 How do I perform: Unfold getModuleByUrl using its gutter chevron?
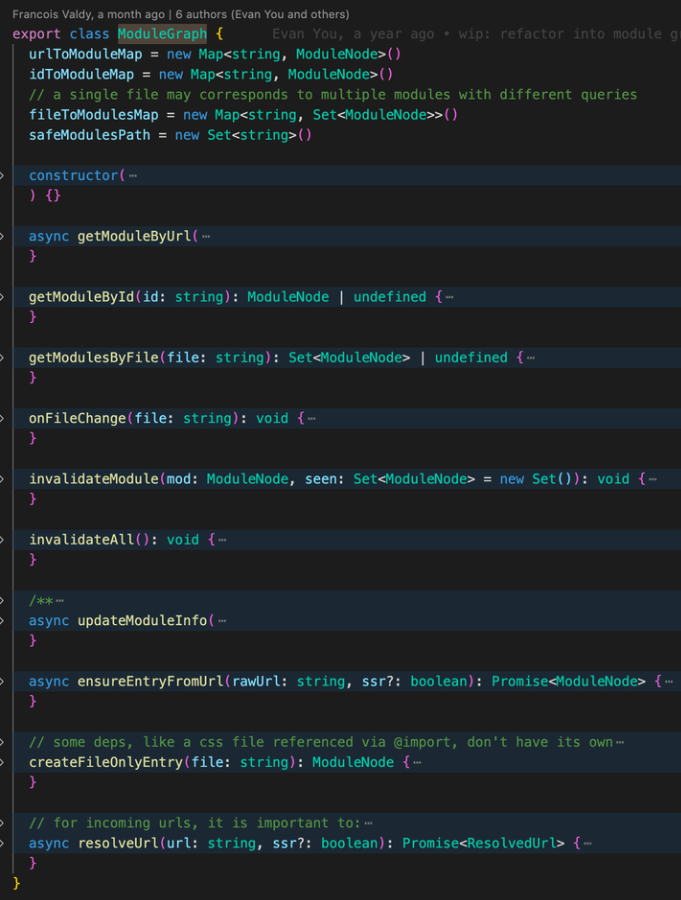[x=3, y=236]
